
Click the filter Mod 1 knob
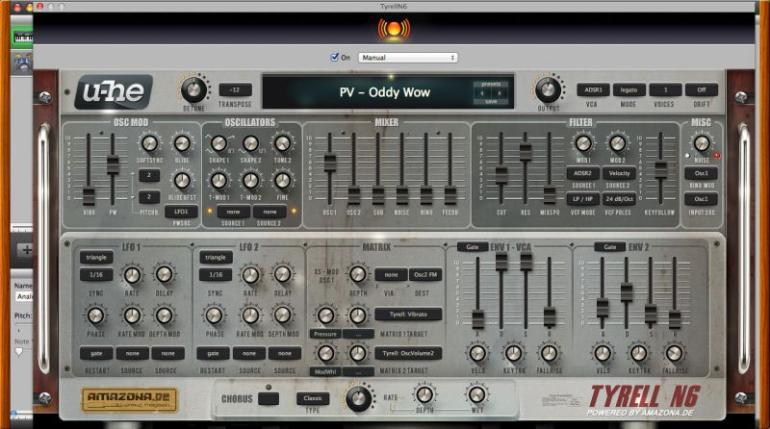583,143
